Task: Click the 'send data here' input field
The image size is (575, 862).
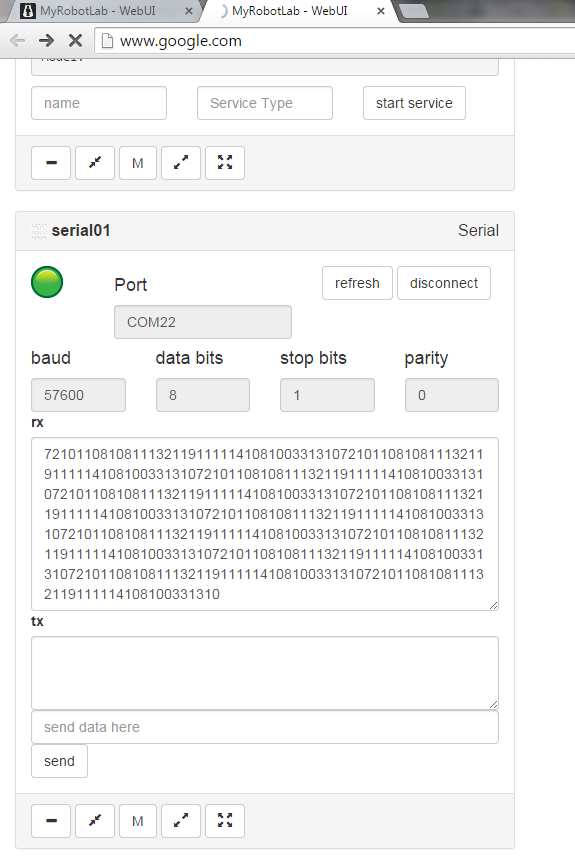Action: [x=265, y=727]
